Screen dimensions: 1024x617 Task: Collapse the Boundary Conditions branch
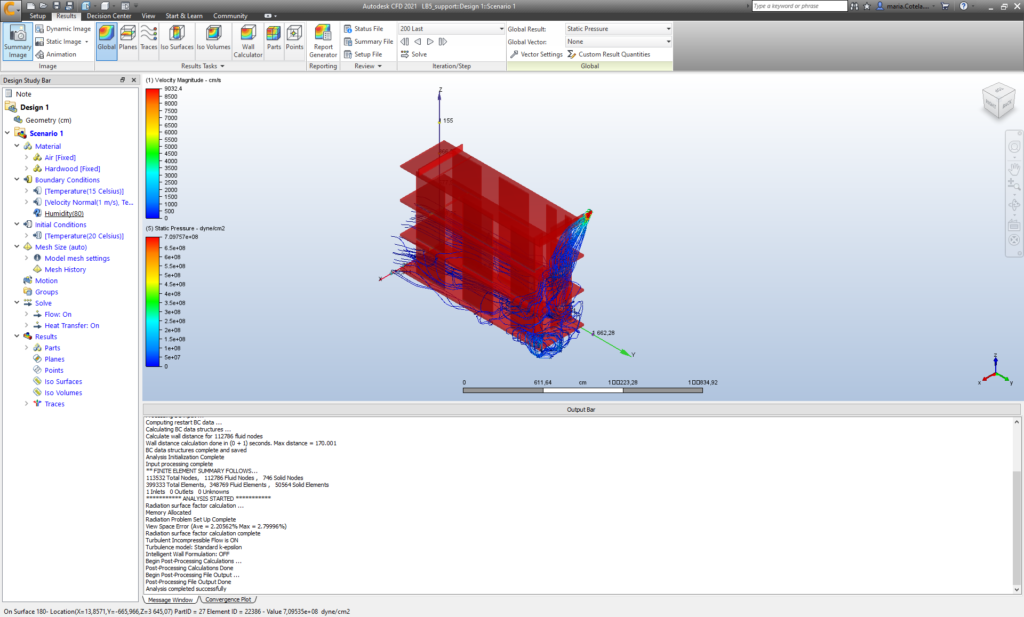(17, 179)
